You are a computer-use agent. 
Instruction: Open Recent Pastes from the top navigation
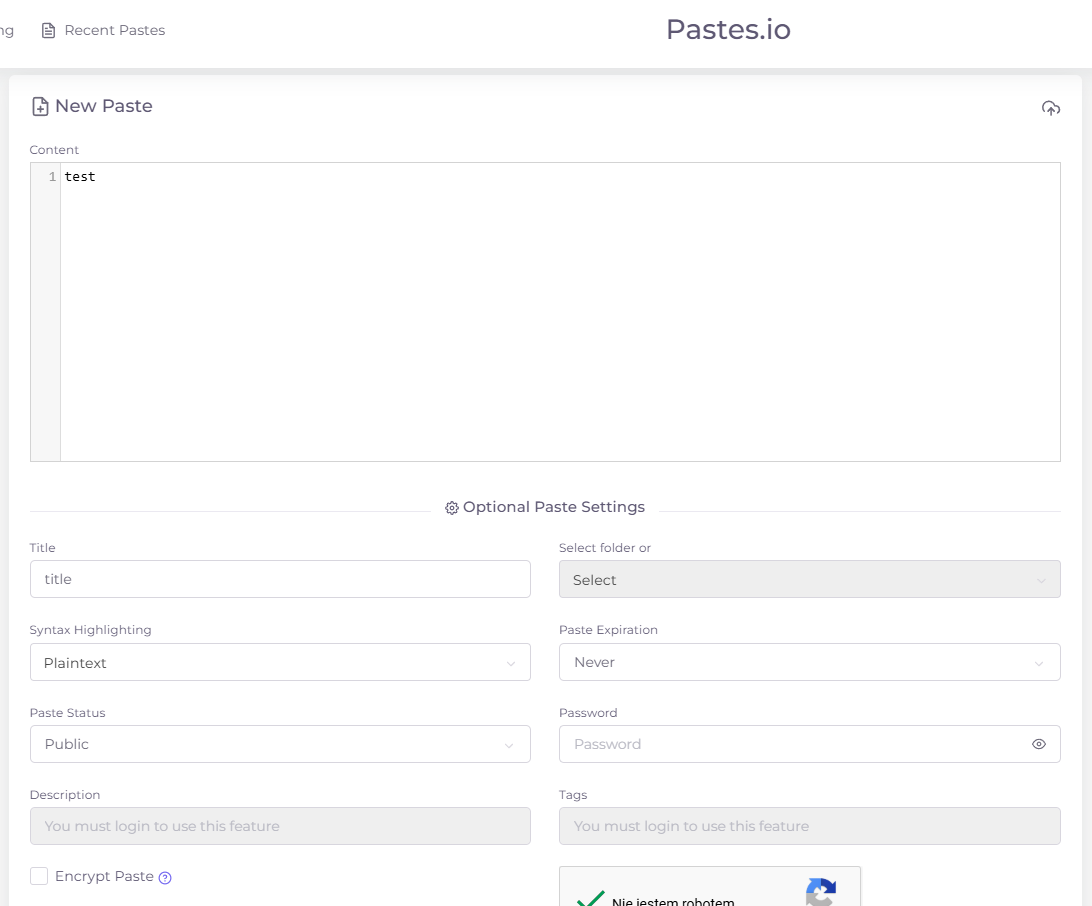(x=104, y=31)
